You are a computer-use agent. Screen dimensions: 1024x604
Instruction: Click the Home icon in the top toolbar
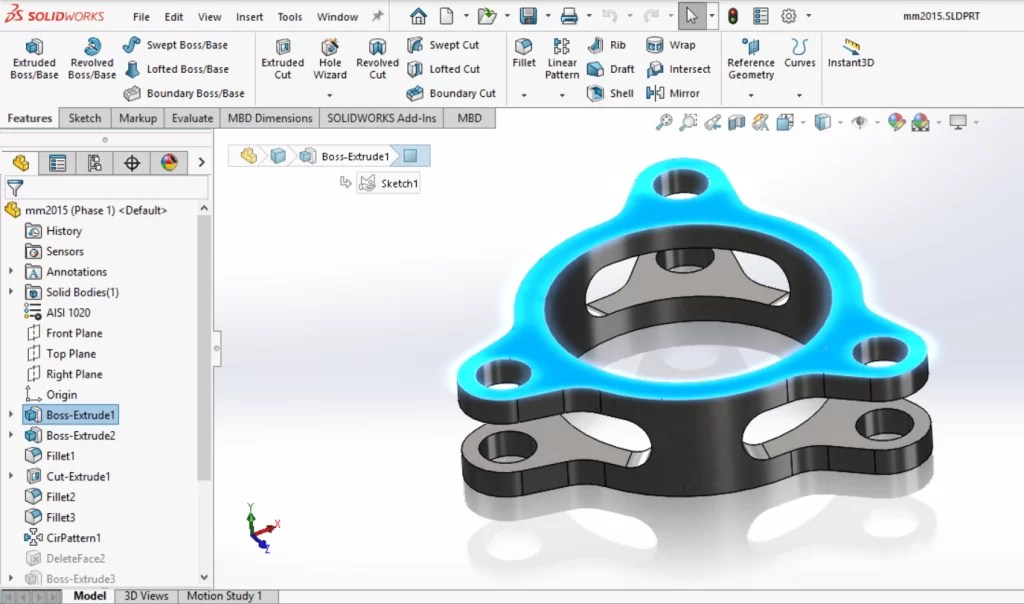pos(418,16)
